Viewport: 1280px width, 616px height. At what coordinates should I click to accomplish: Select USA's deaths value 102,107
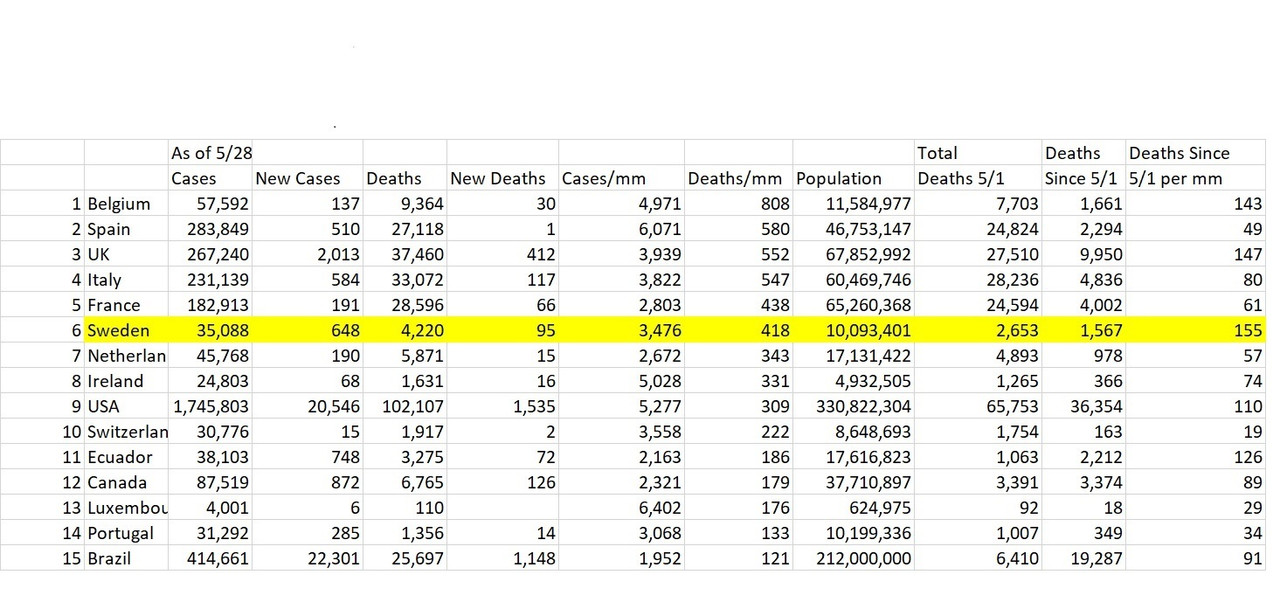[404, 406]
